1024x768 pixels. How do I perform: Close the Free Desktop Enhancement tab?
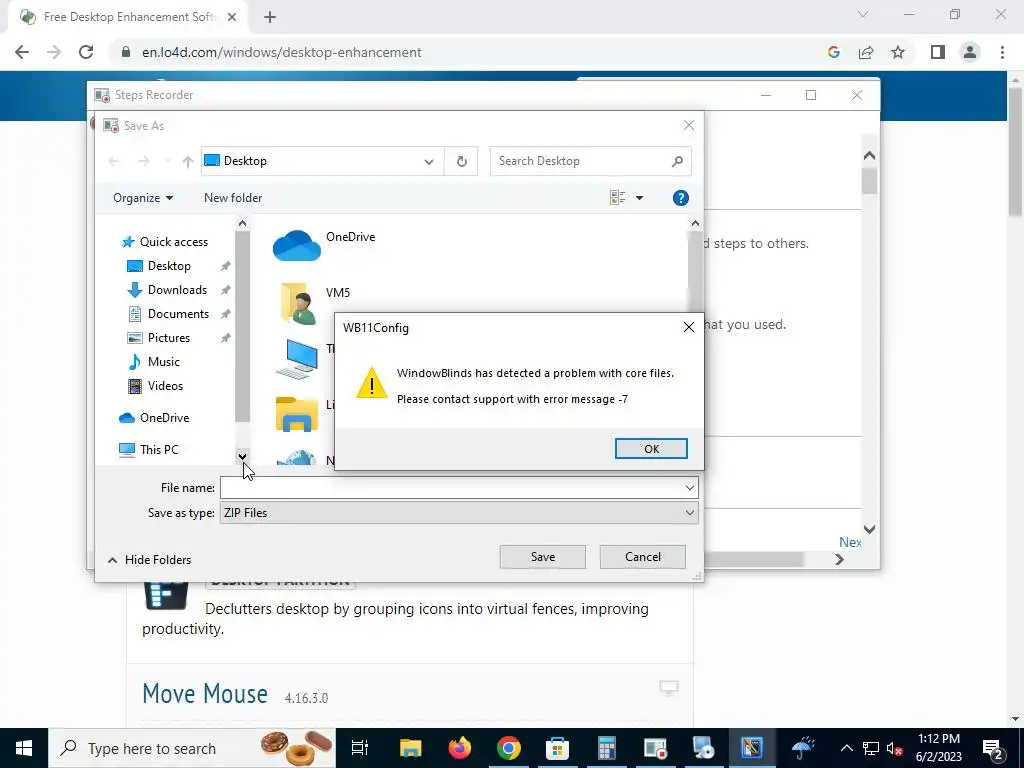click(x=232, y=17)
